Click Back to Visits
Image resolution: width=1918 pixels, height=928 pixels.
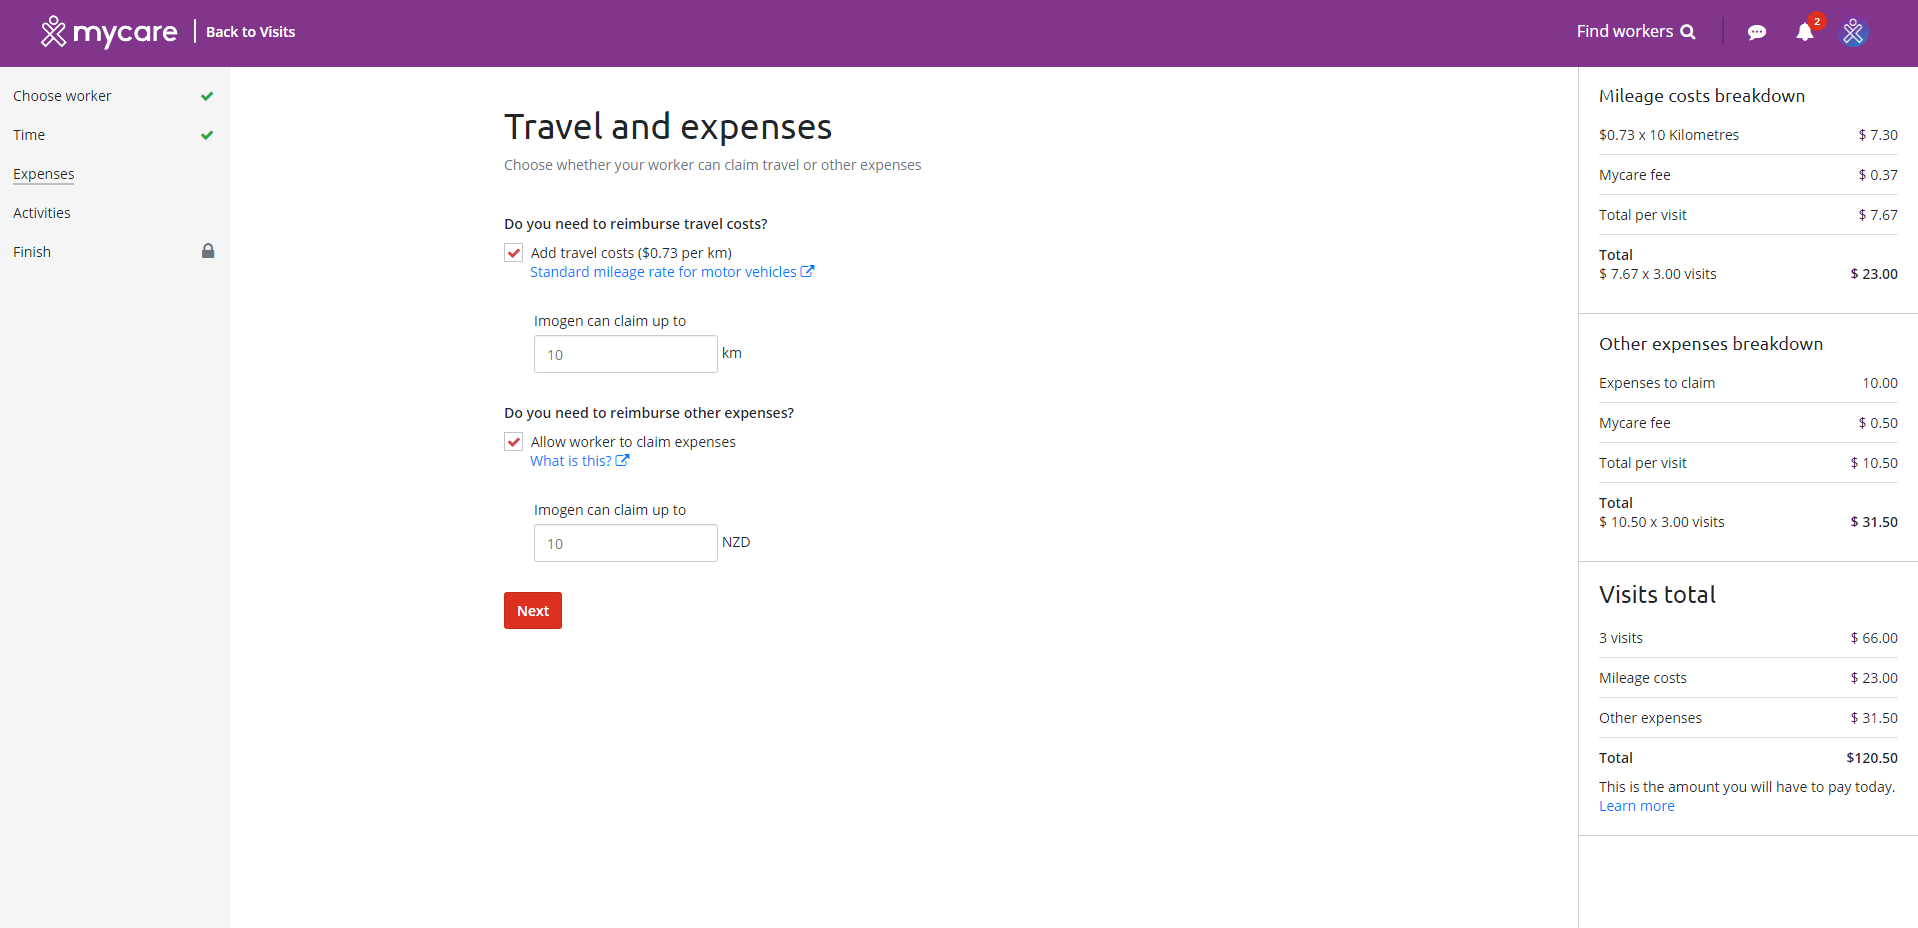pyautogui.click(x=251, y=32)
